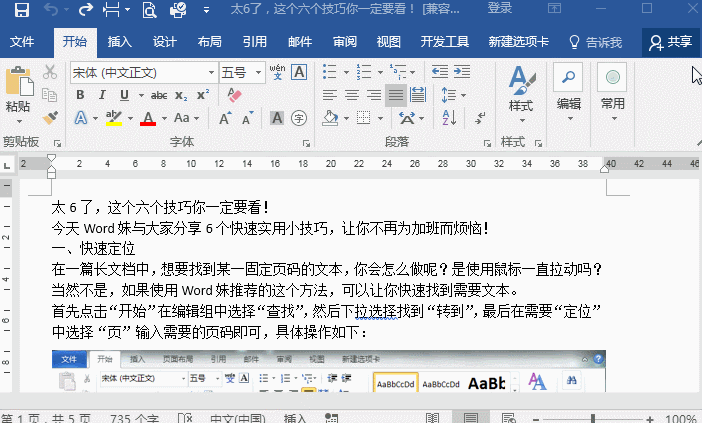The width and height of the screenshot is (702, 423).
Task: Toggle character shading
Action: [x=277, y=118]
